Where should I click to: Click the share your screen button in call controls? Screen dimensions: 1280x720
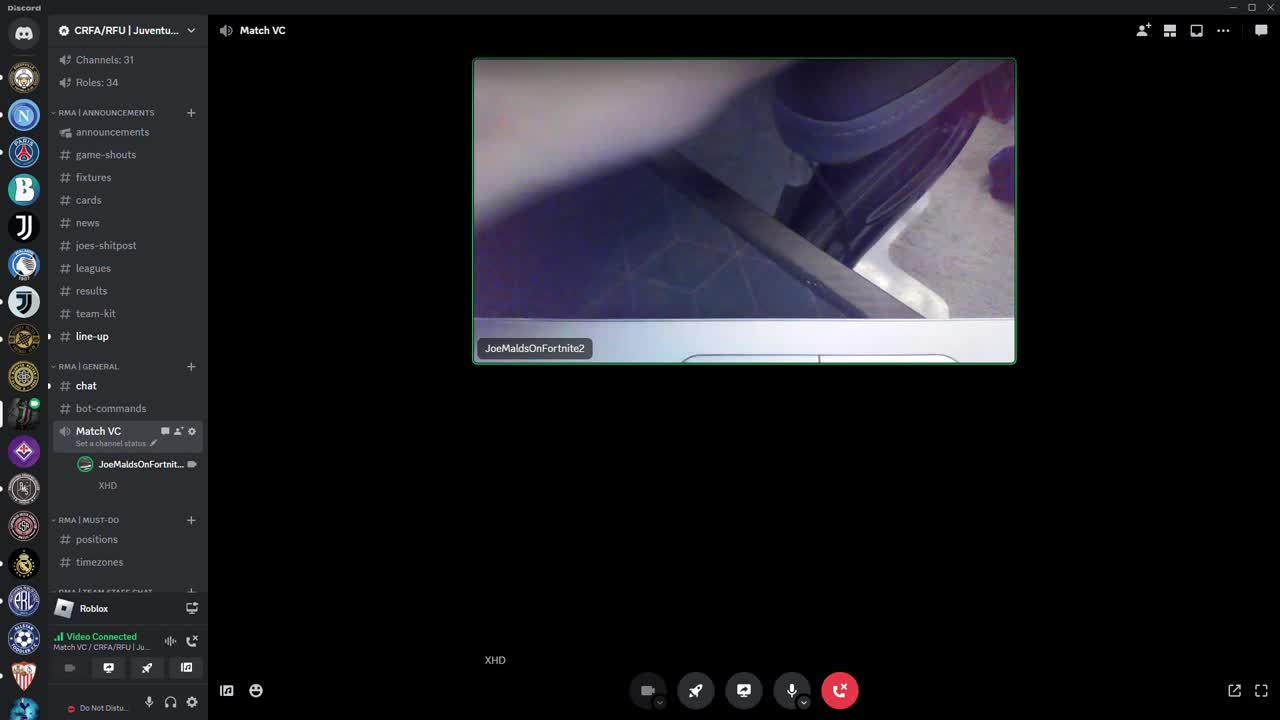point(743,690)
